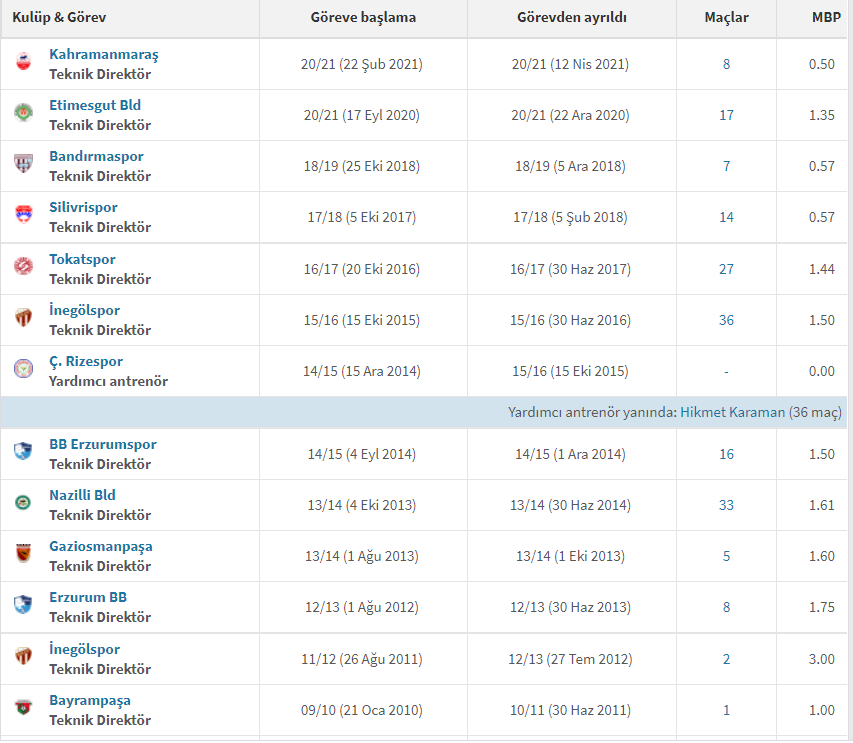
Task: Click the Ç. Rizespor club crest icon
Action: coord(23,370)
